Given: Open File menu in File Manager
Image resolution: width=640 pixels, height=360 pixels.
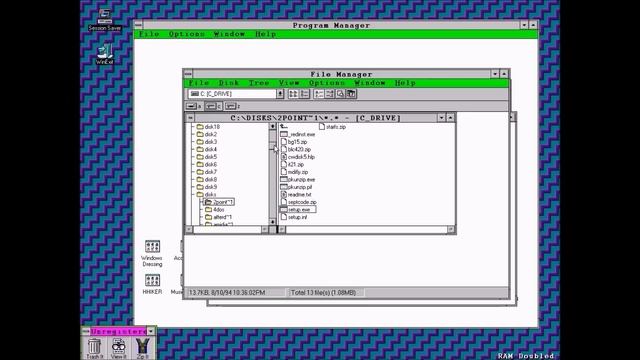Looking at the screenshot, I should pos(199,83).
